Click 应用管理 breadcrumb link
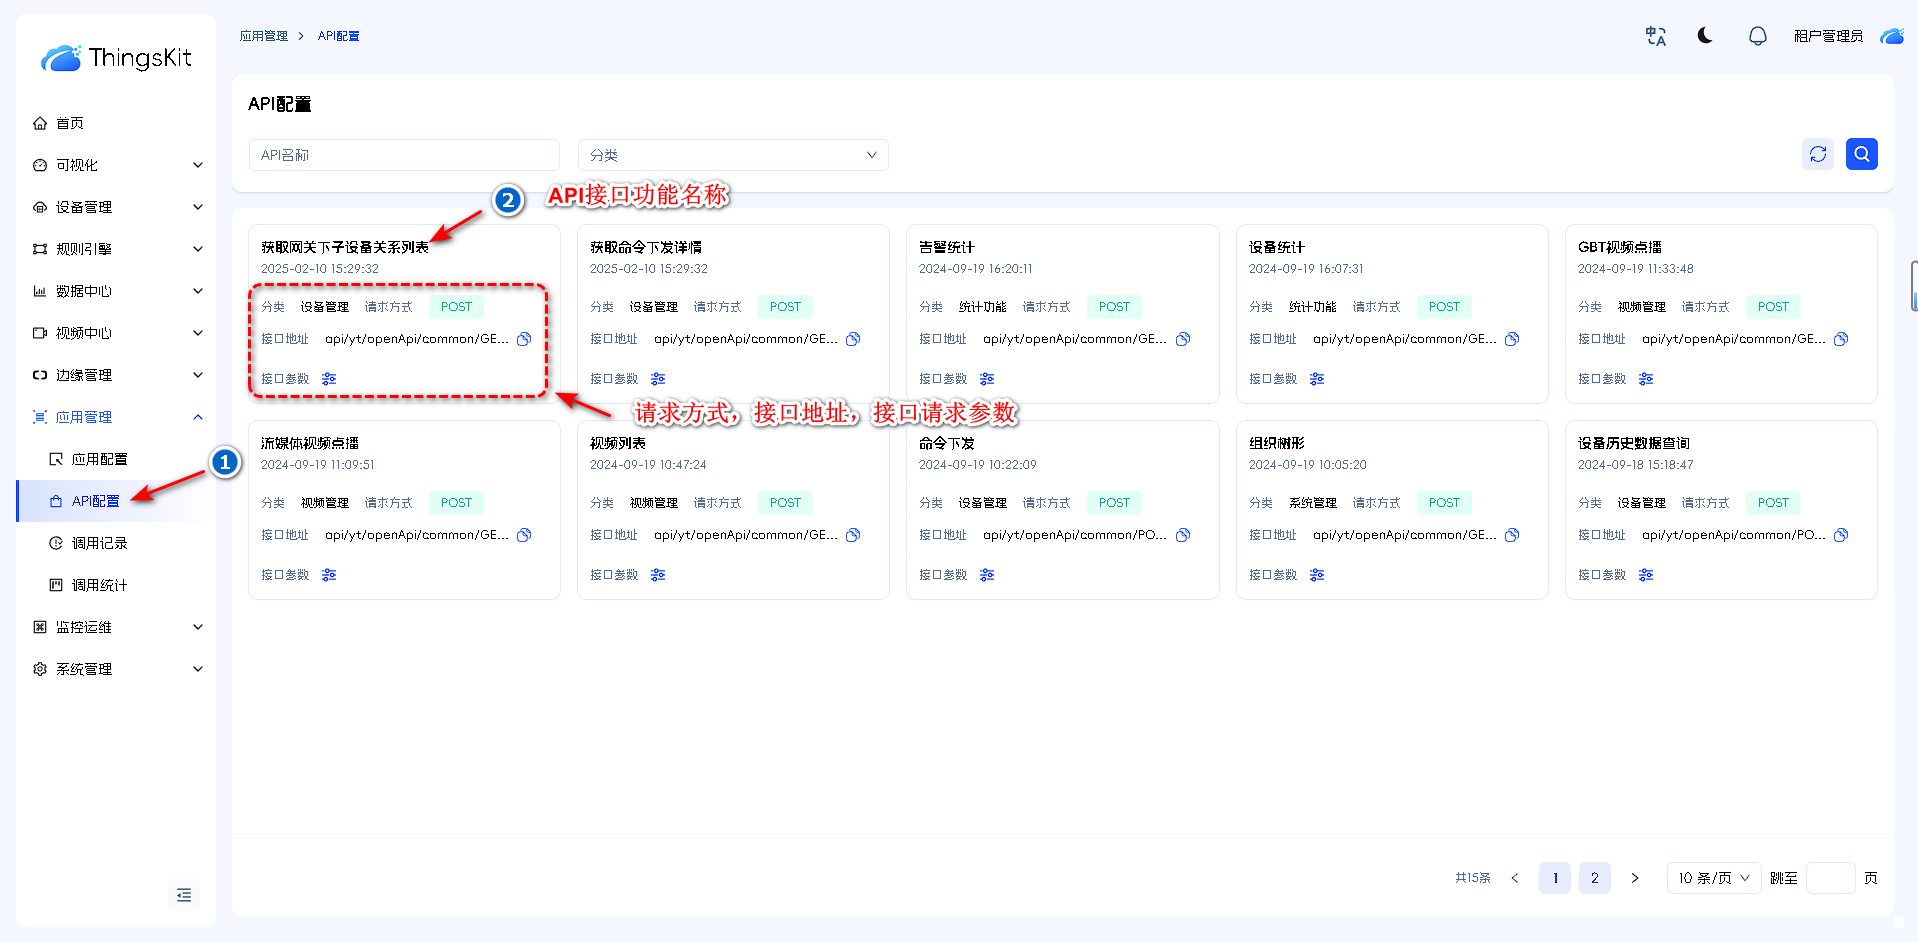 tap(263, 36)
